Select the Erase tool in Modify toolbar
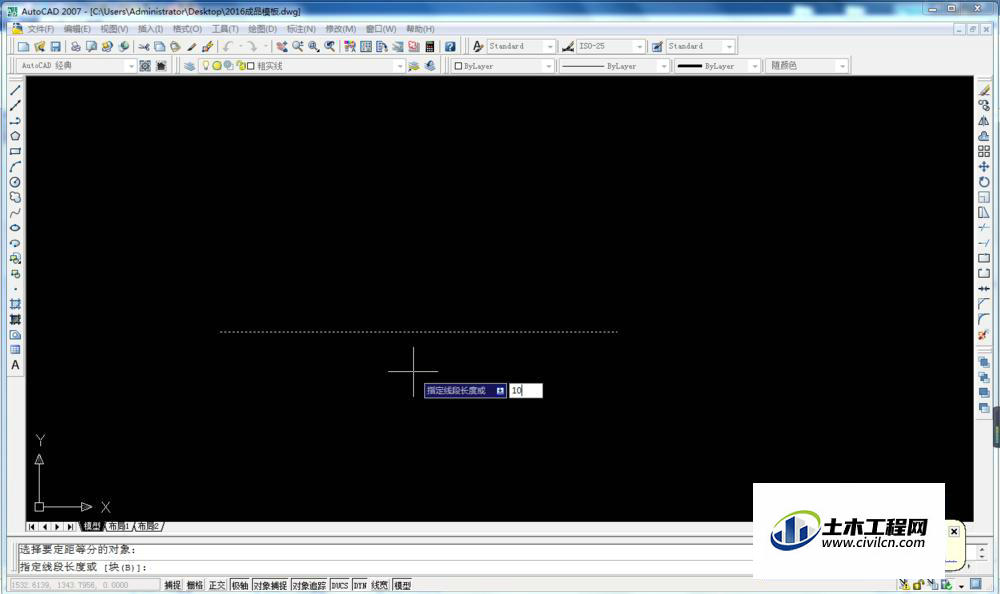This screenshot has height=594, width=1000. [984, 90]
